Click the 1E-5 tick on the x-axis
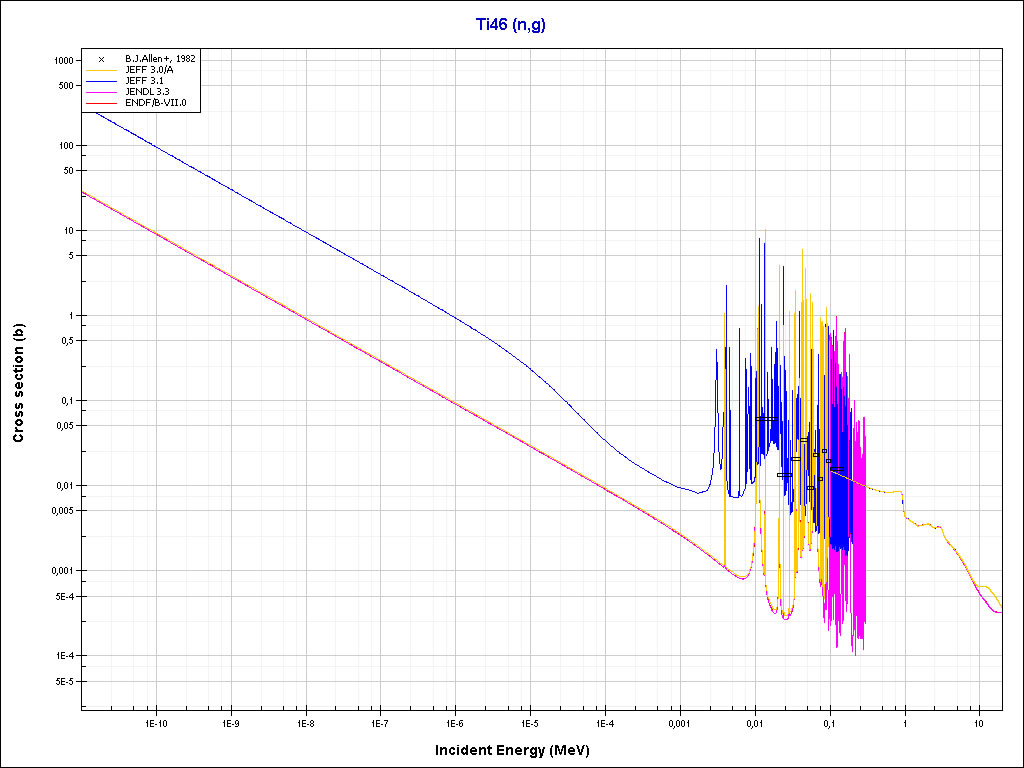Screen dimensions: 1024x768 530,722
